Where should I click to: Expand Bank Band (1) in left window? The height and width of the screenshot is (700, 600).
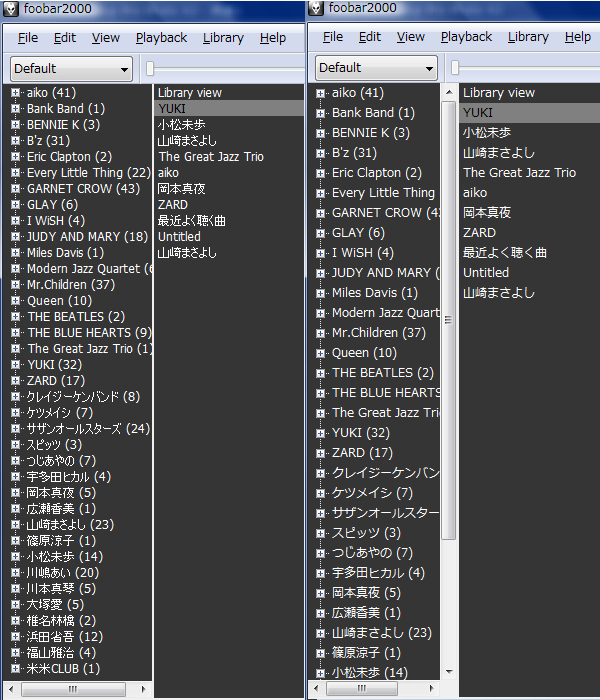pos(16,109)
